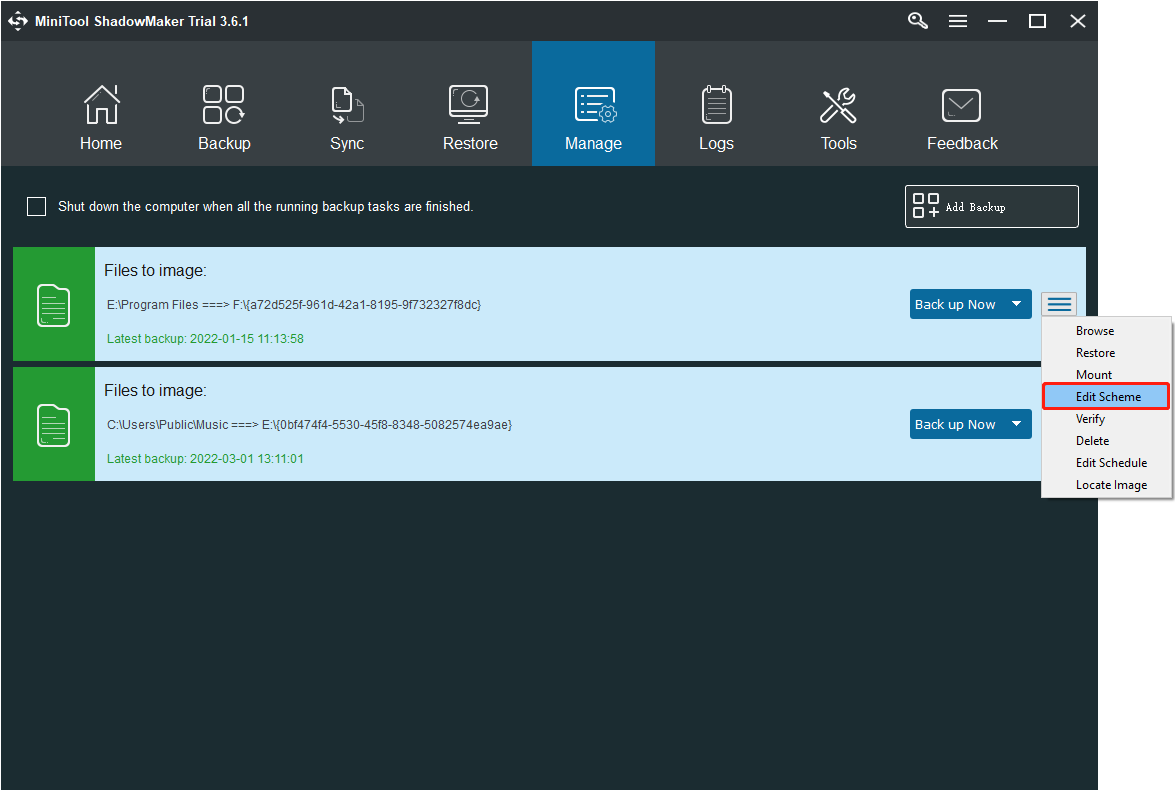Open the title bar hamburger menu

pos(958,21)
